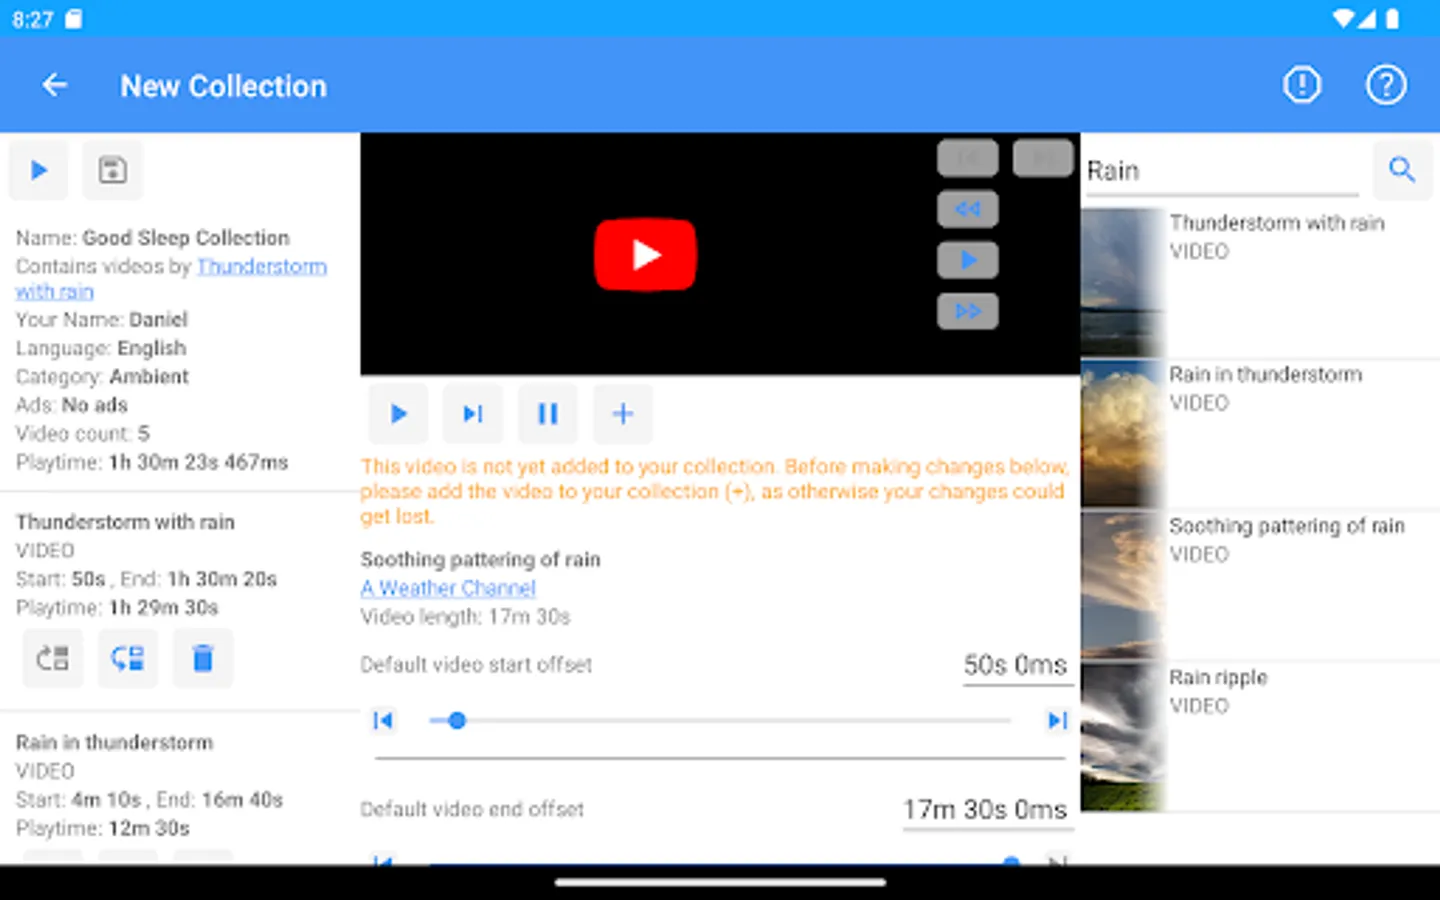The image size is (1440, 900).
Task: Run the search with the magnifier icon
Action: coord(1402,170)
